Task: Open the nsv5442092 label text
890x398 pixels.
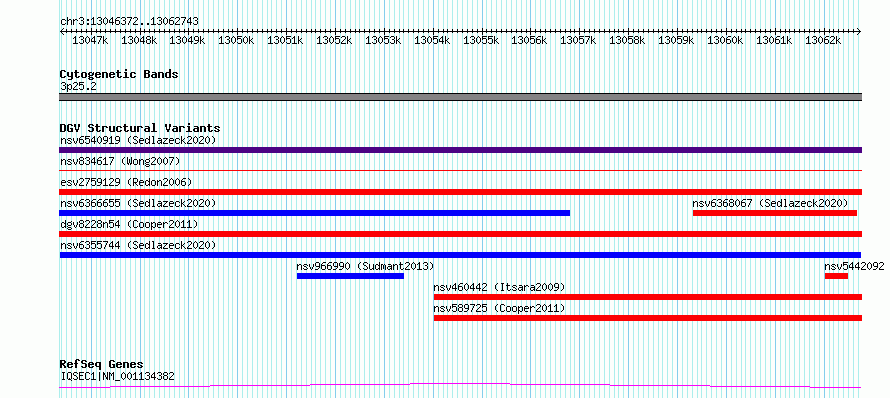Action: [x=854, y=266]
